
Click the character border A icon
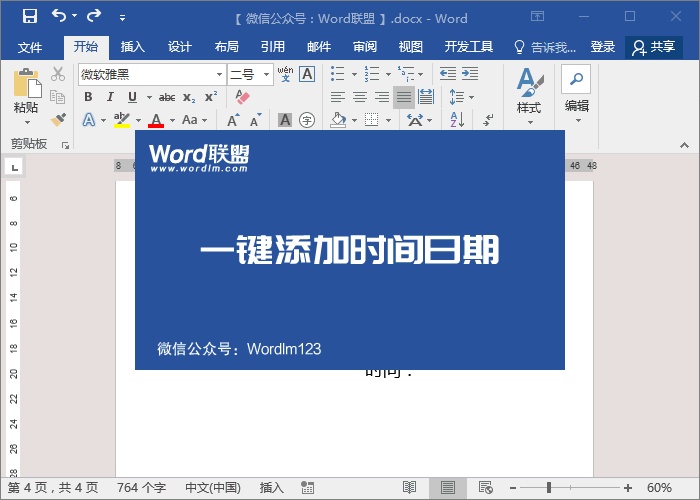[307, 74]
